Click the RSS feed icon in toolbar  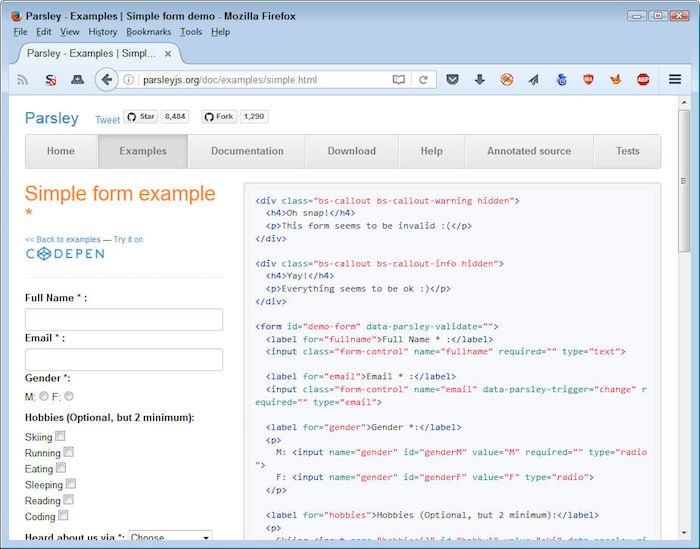pyautogui.click(x=23, y=80)
